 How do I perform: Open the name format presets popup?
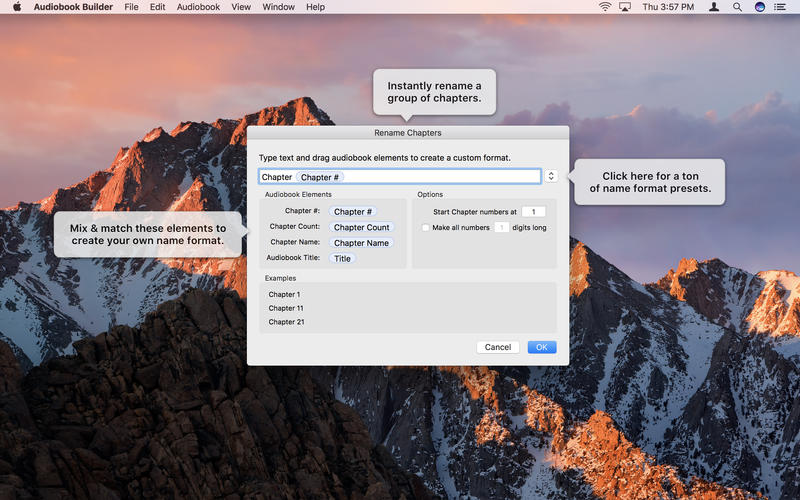(551, 176)
